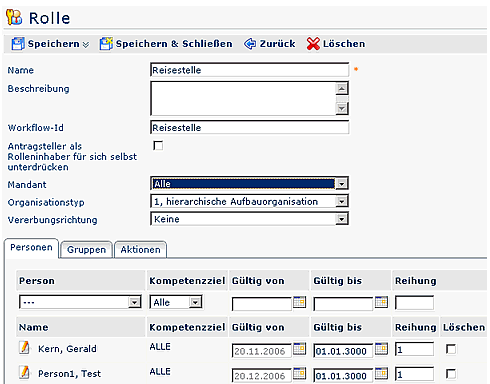Click the Speichern button label
490x384 pixels.
[x=54, y=44]
